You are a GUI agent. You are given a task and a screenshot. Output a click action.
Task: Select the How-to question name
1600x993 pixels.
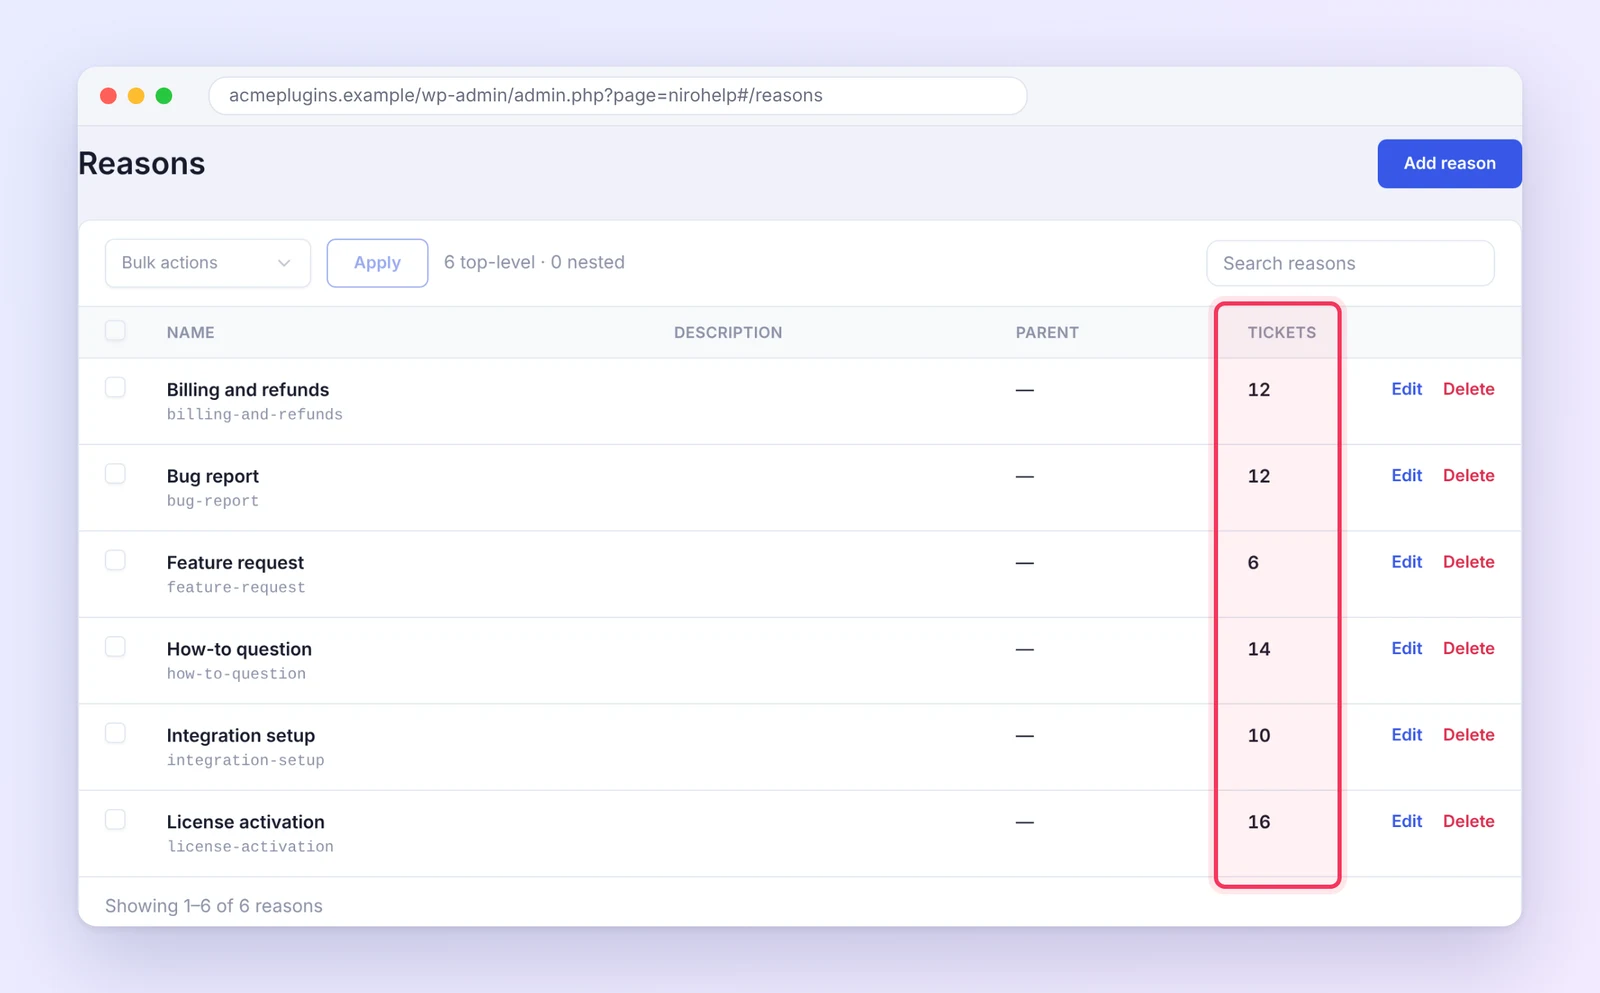(239, 649)
